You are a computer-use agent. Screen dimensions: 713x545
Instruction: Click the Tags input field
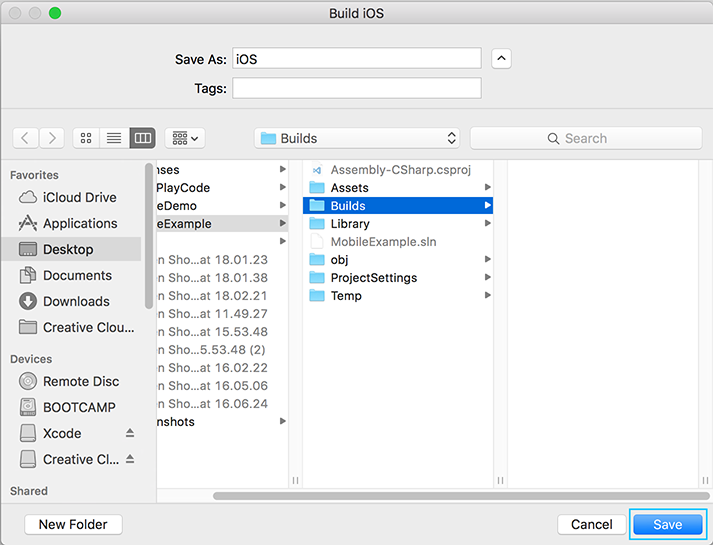tap(357, 88)
